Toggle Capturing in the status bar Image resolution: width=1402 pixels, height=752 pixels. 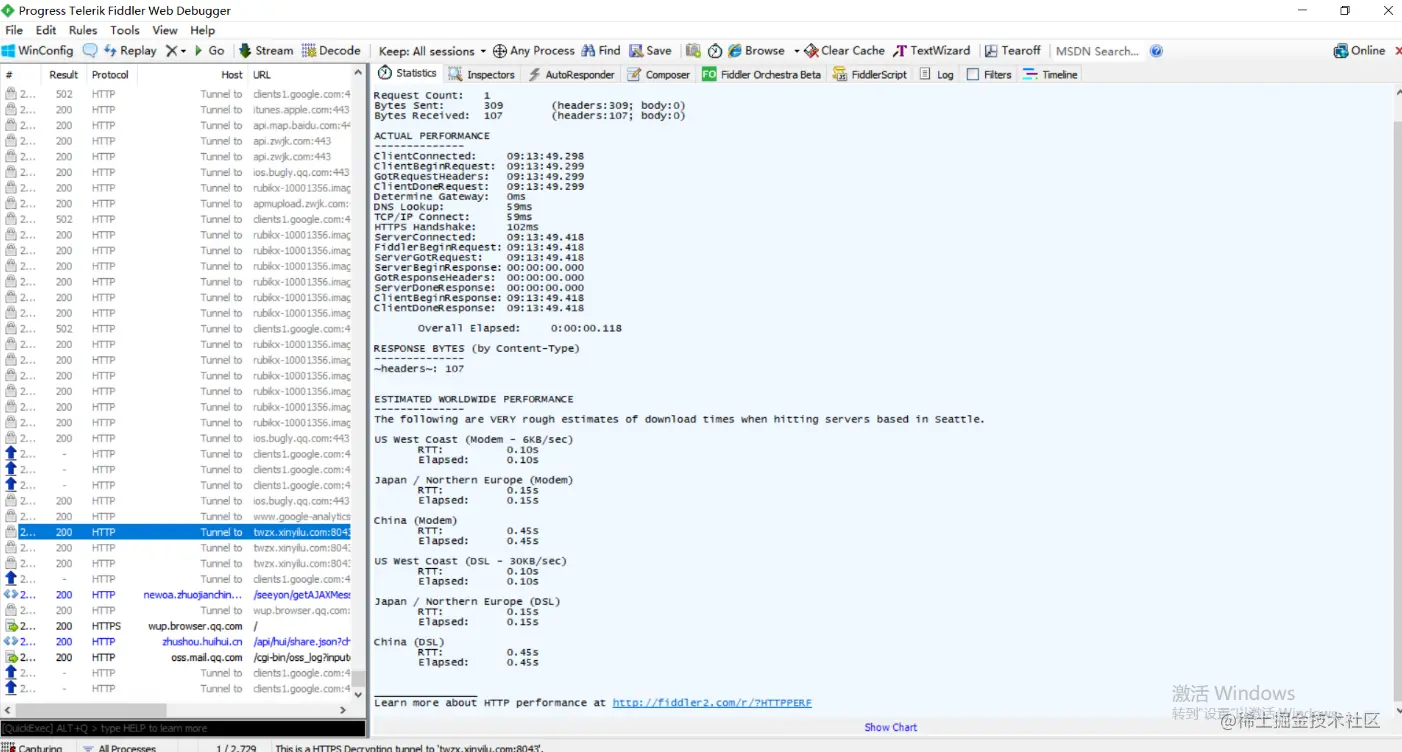pyautogui.click(x=34, y=747)
